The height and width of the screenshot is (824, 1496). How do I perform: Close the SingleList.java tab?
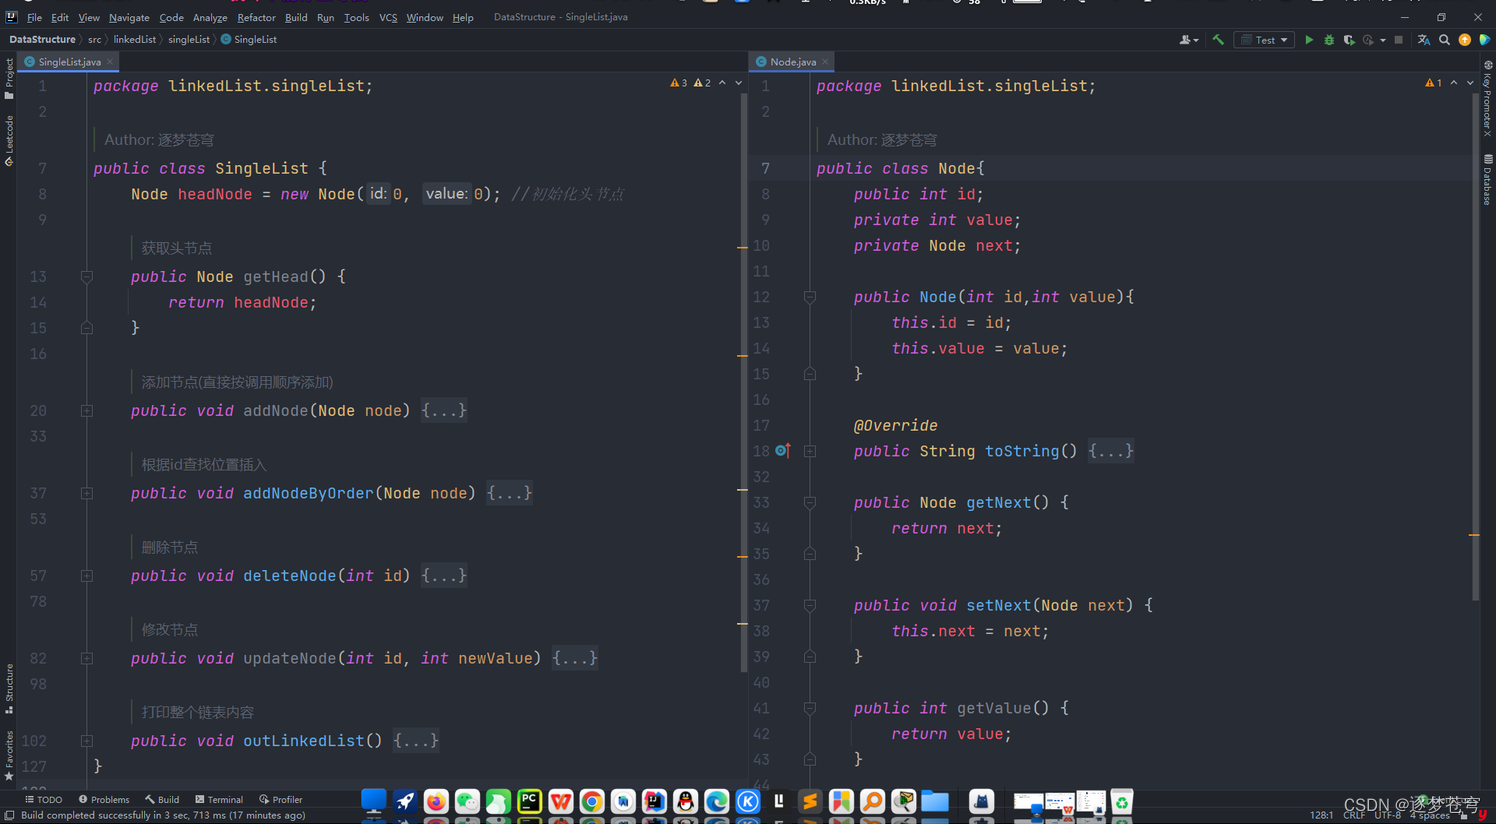pyautogui.click(x=110, y=62)
